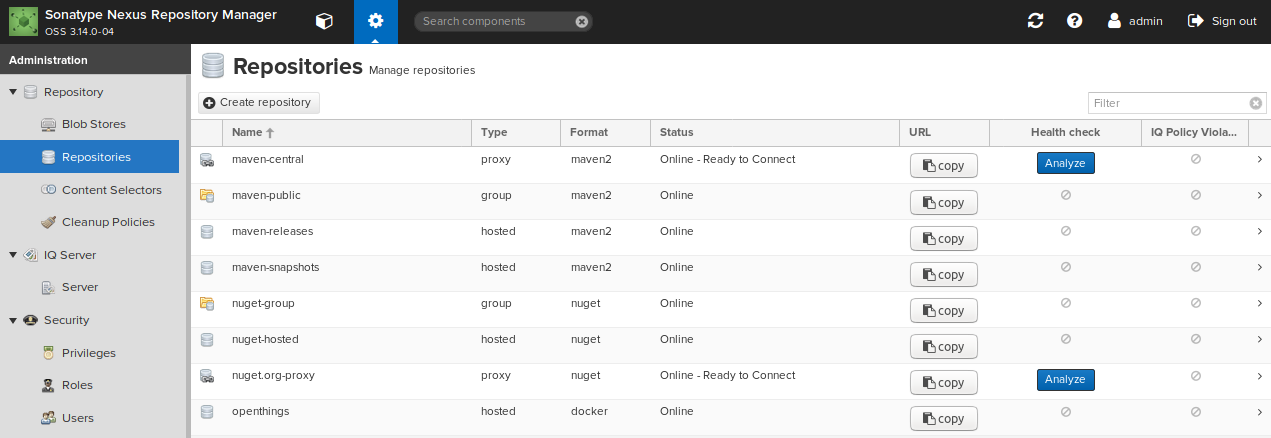Collapse the IQ Server tree section
The width and height of the screenshot is (1271, 438).
click(x=13, y=255)
